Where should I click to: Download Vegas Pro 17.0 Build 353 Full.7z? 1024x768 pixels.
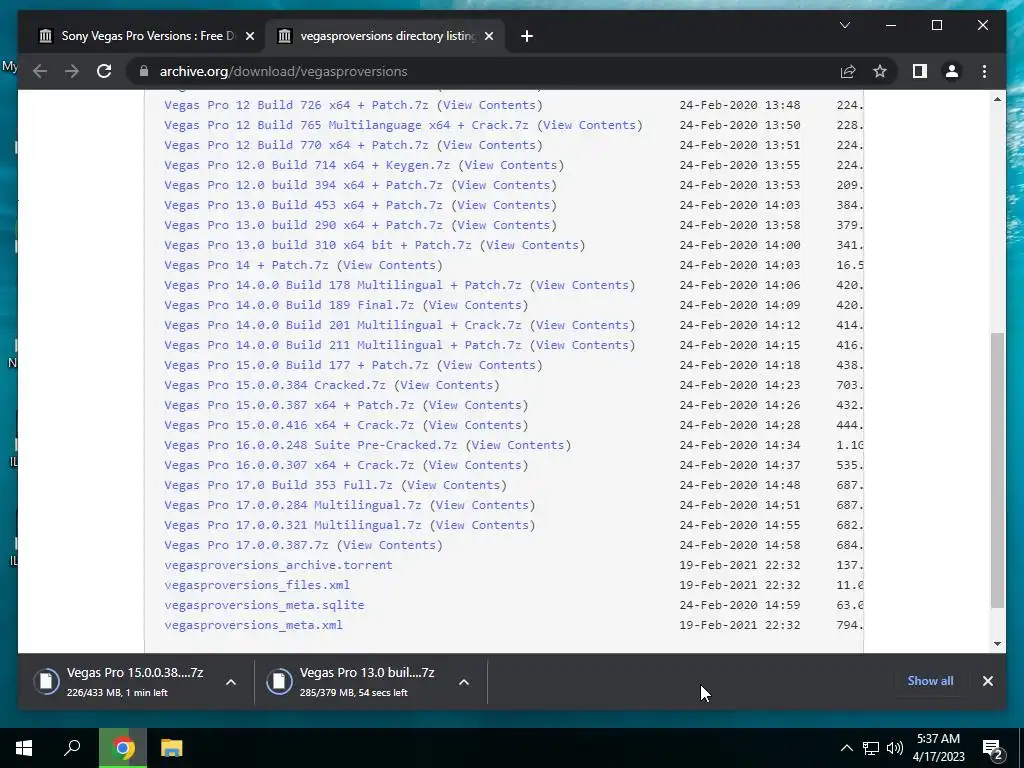click(278, 485)
